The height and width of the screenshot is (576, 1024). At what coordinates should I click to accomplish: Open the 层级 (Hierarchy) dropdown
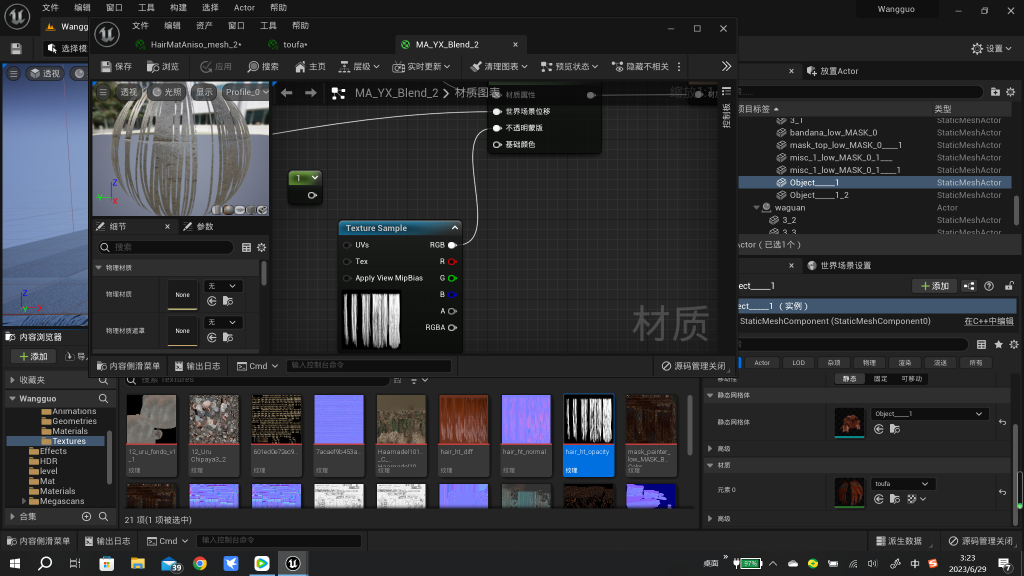tap(360, 66)
